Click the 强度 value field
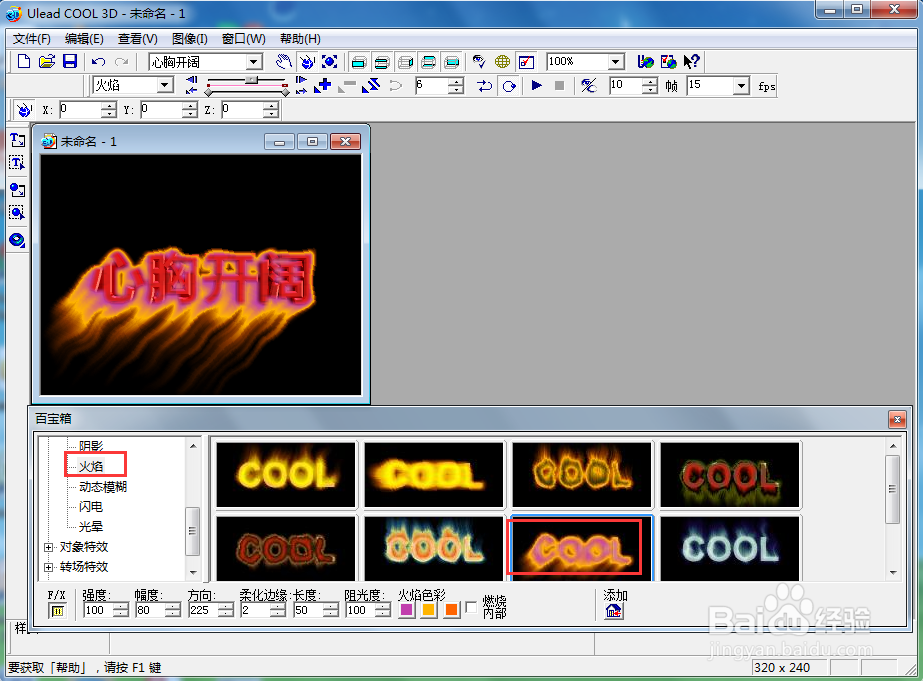Screen dimensions: 923x681 98,610
